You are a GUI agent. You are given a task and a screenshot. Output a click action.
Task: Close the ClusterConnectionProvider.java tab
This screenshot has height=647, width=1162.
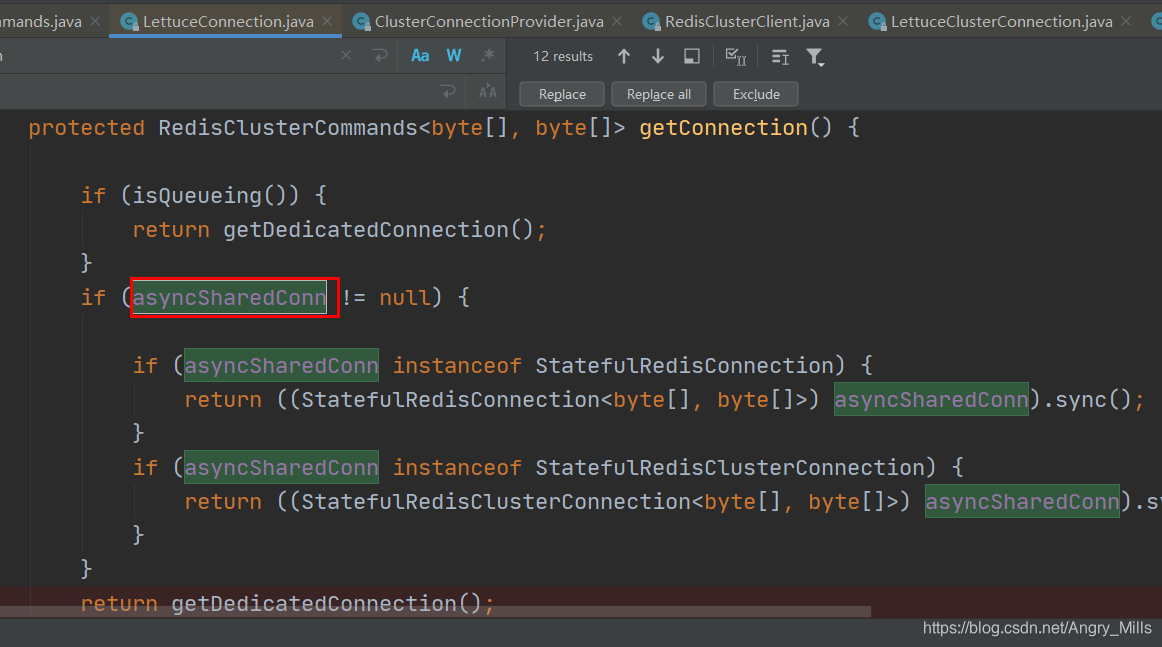pos(617,21)
